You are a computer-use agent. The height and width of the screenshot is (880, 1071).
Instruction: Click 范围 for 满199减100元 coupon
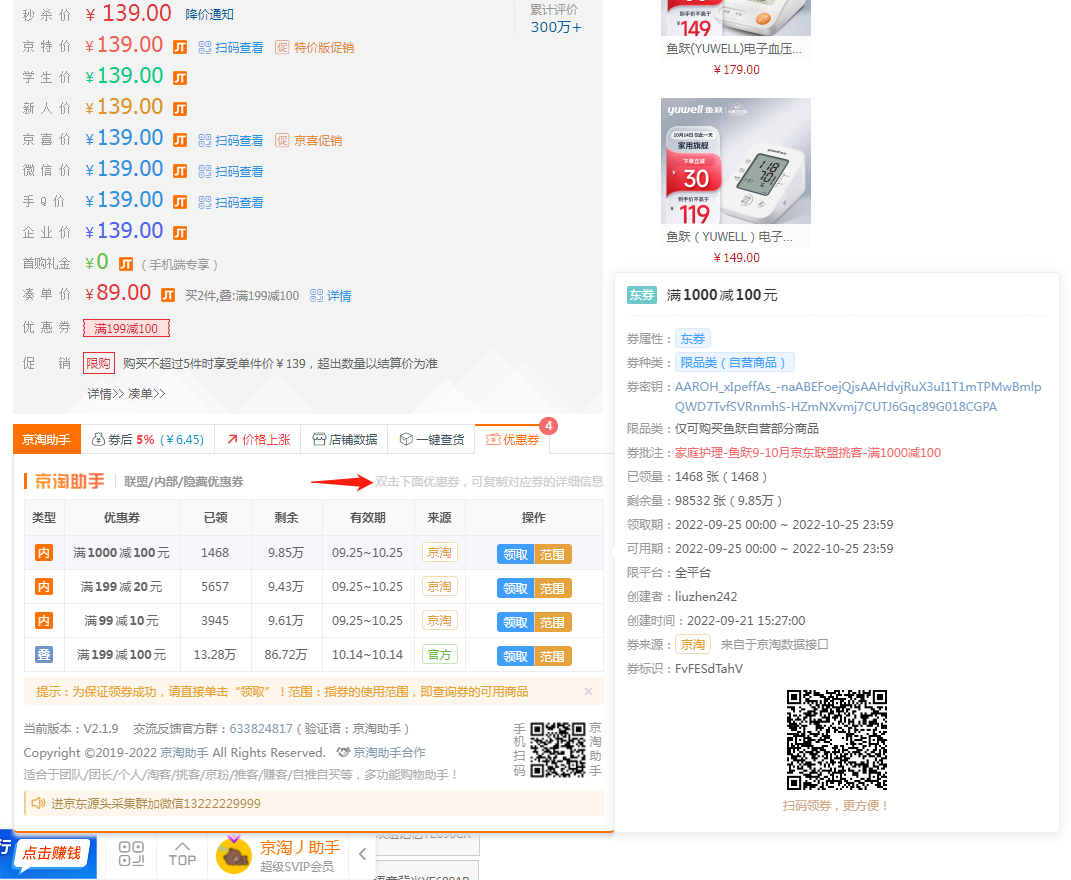point(553,657)
